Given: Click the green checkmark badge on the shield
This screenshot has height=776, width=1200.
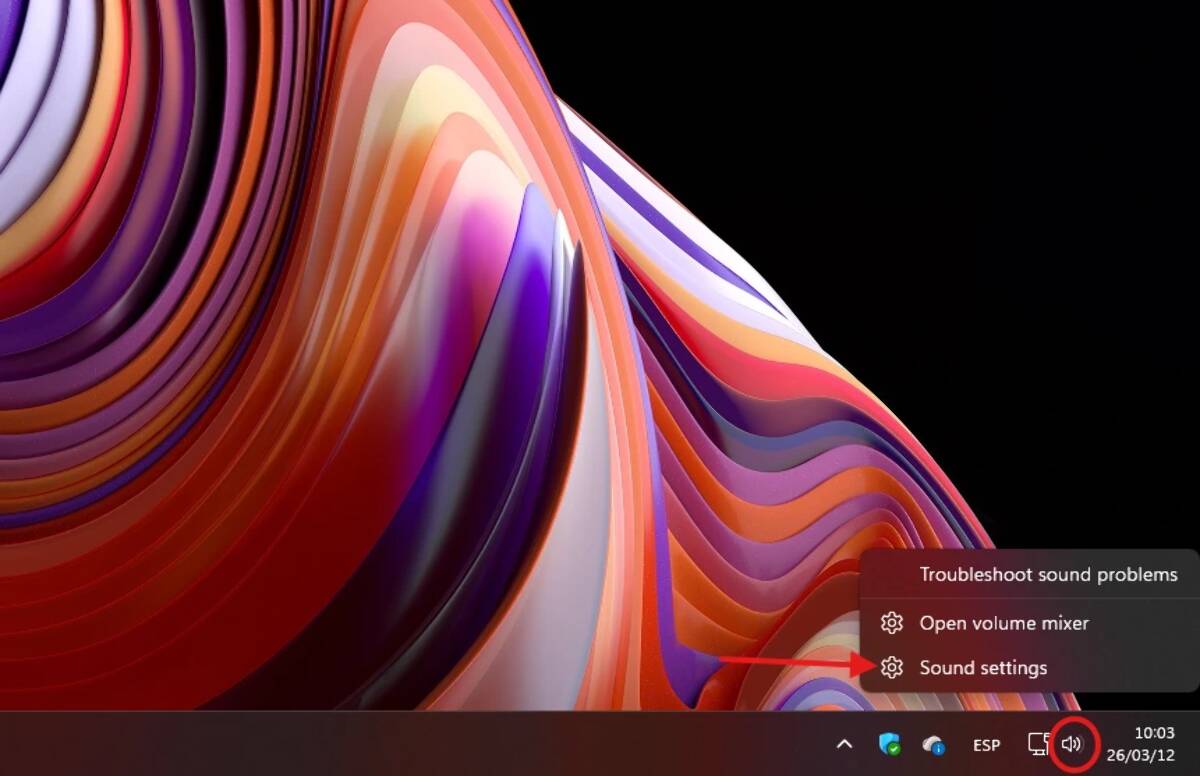Looking at the screenshot, I should pos(894,749).
